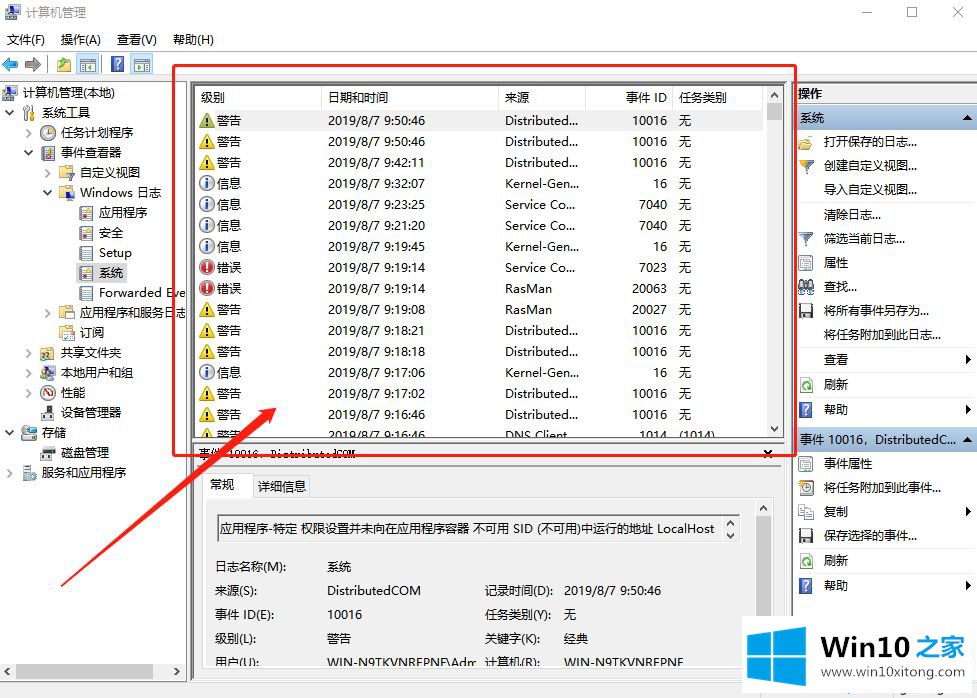Select 任务计划程序 in the tree
977x698 pixels.
(97, 133)
